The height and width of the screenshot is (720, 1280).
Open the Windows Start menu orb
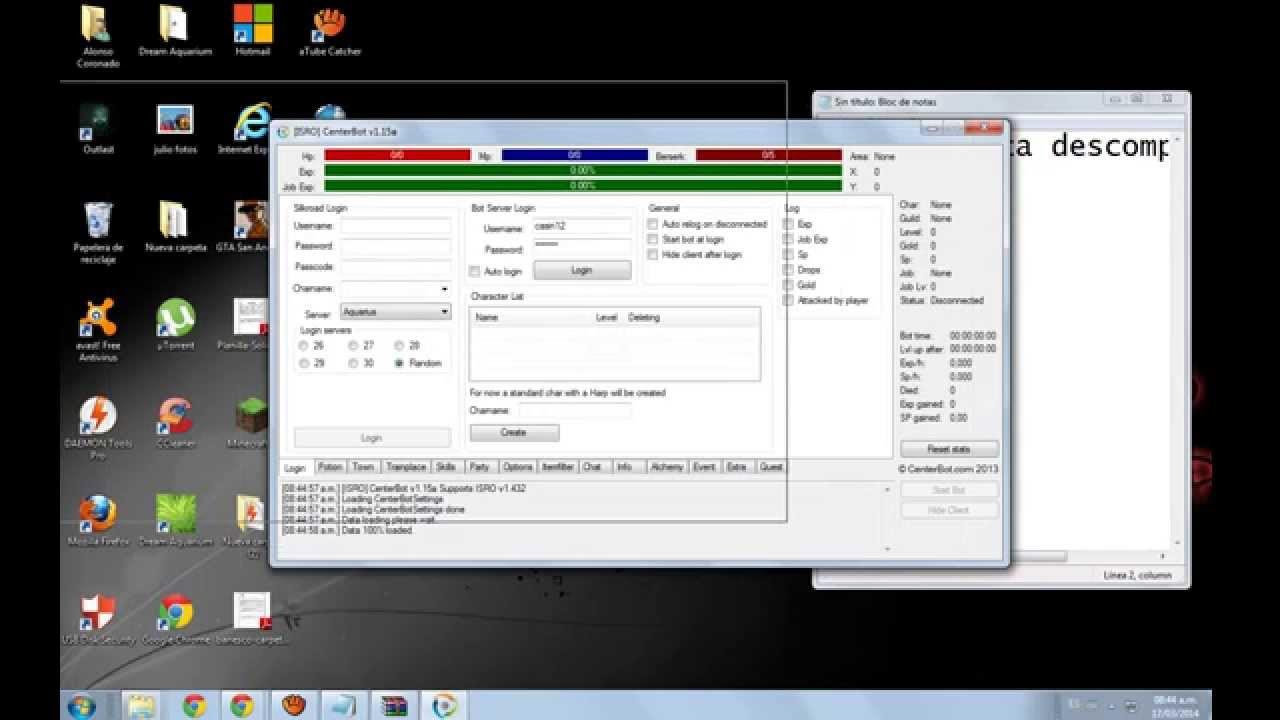coord(82,705)
